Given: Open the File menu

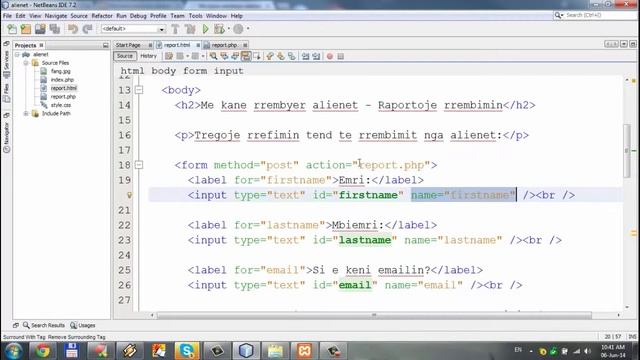Looking at the screenshot, I should tap(7, 16).
